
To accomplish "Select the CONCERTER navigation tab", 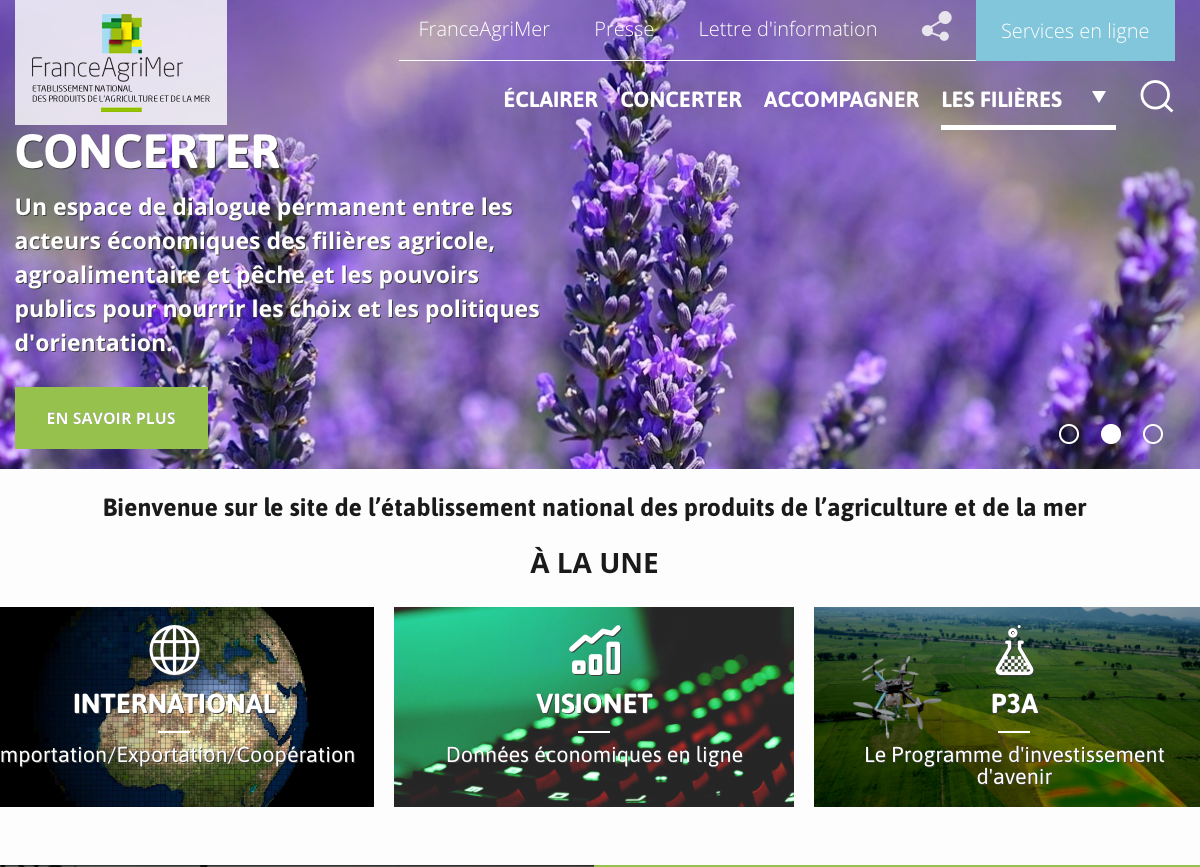I will 681,99.
